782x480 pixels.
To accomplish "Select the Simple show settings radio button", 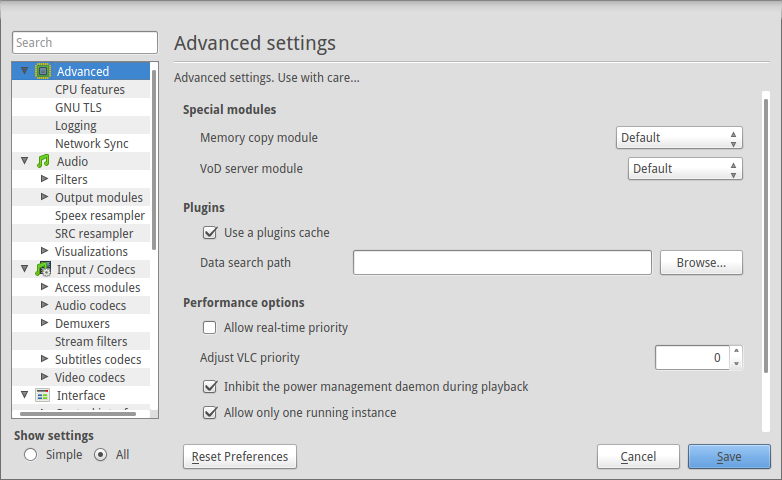I will pos(30,455).
